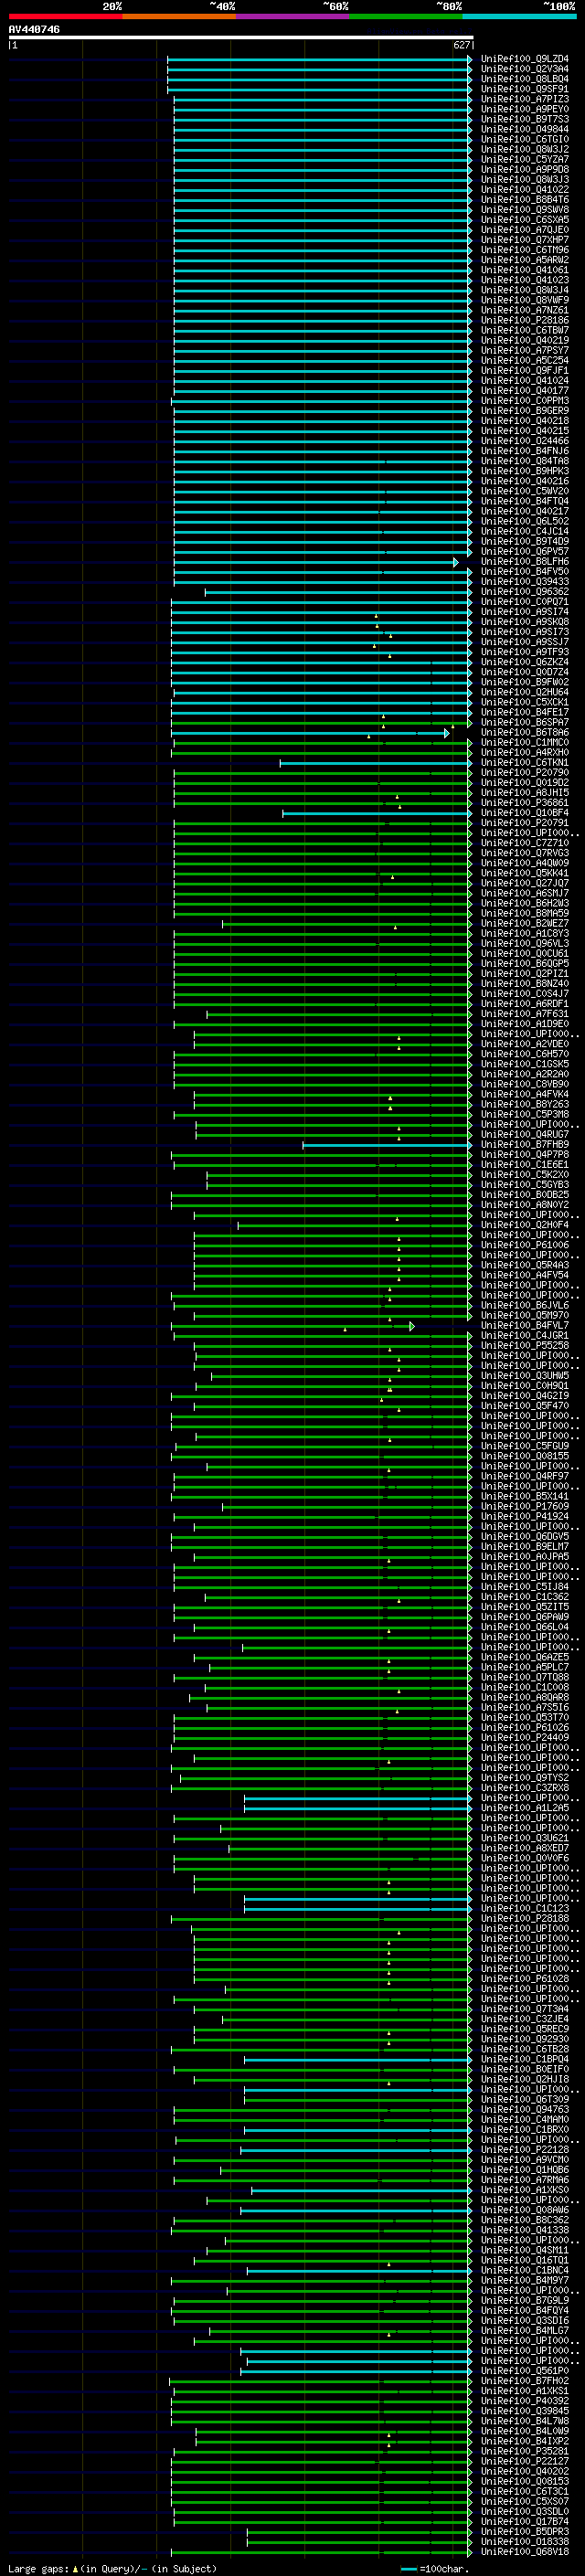Select hit label UniRef100_Q08AW6
The image size is (585, 2576).
pyautogui.click(x=525, y=2210)
